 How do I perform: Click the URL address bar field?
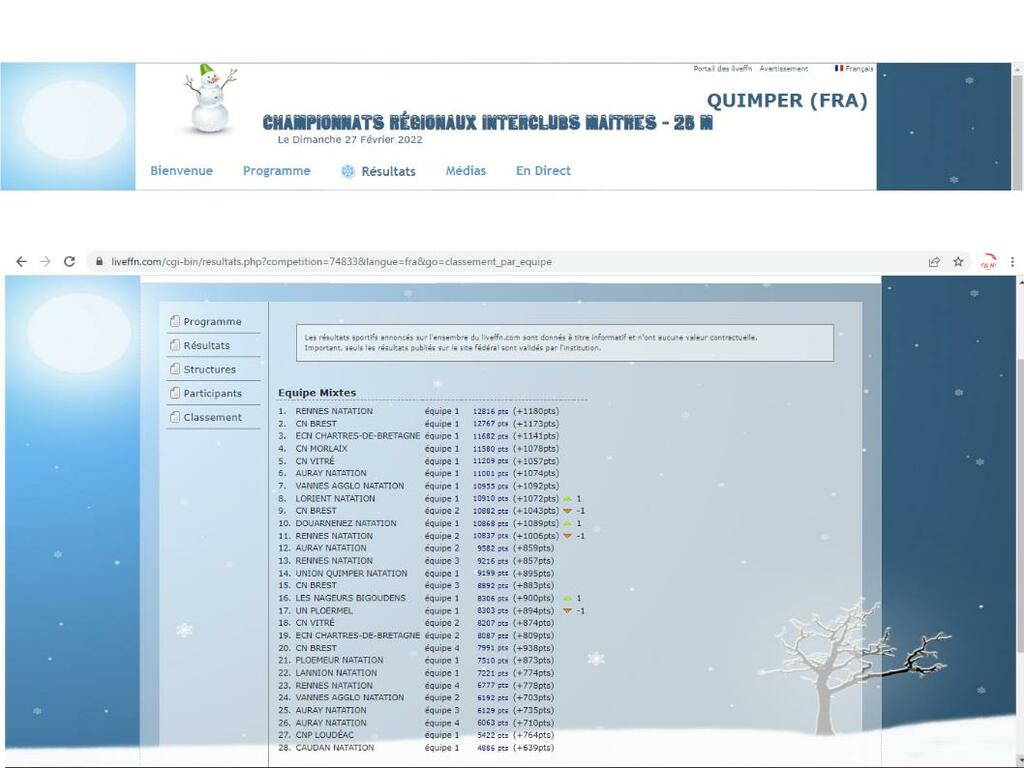pyautogui.click(x=500, y=262)
